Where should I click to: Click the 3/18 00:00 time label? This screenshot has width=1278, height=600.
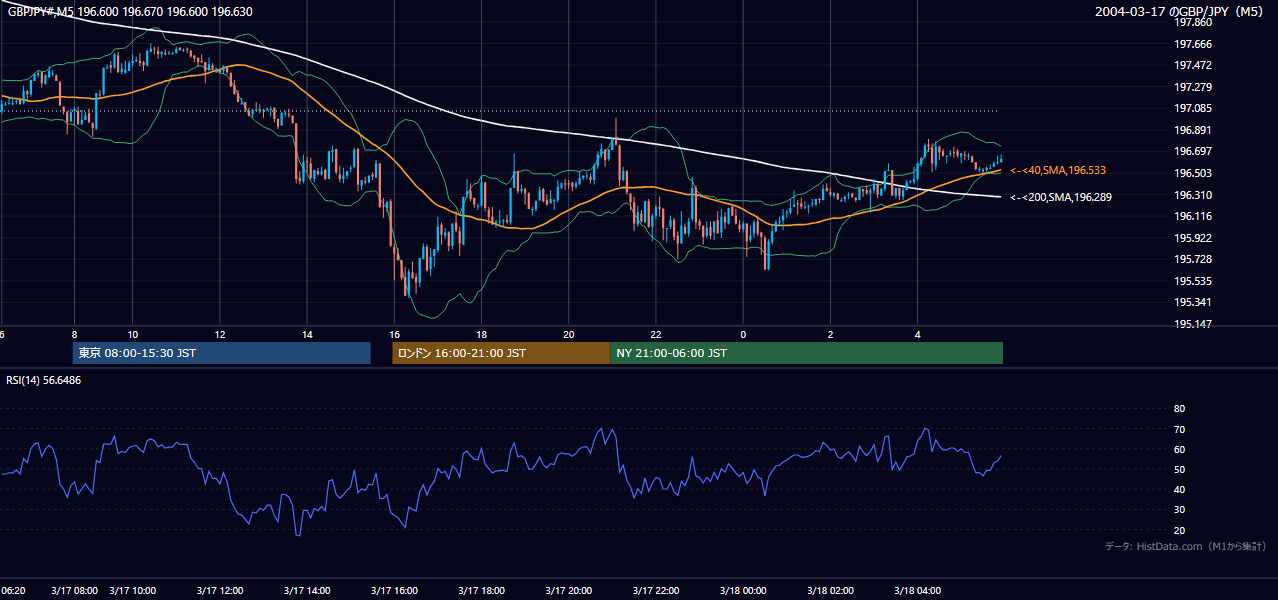(743, 590)
